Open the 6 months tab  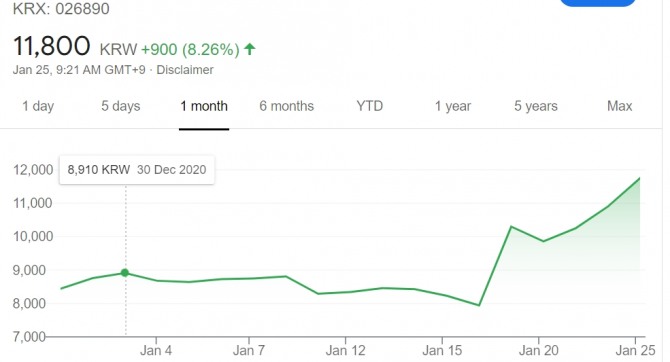pyautogui.click(x=286, y=106)
